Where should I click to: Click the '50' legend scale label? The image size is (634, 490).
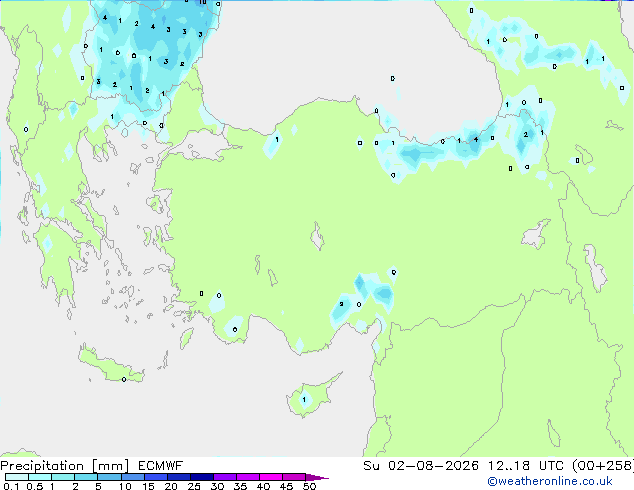pyautogui.click(x=309, y=486)
